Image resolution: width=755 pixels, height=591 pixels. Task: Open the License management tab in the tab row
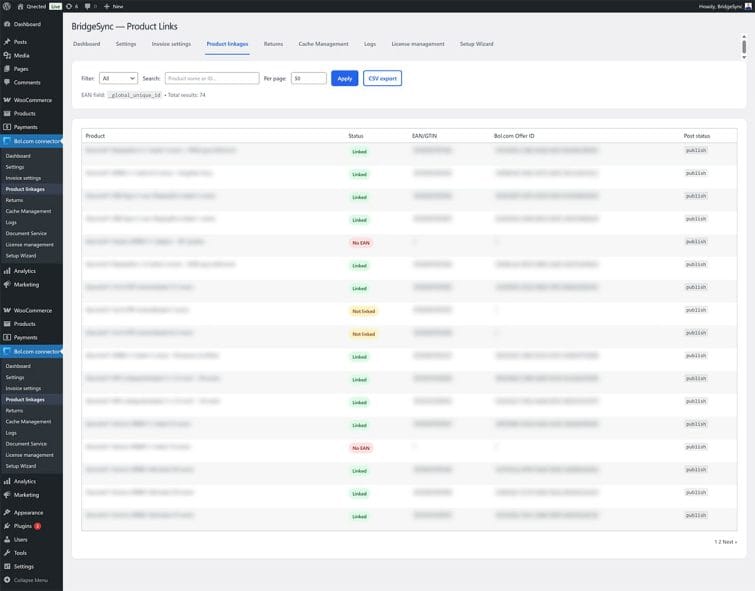[x=418, y=44]
